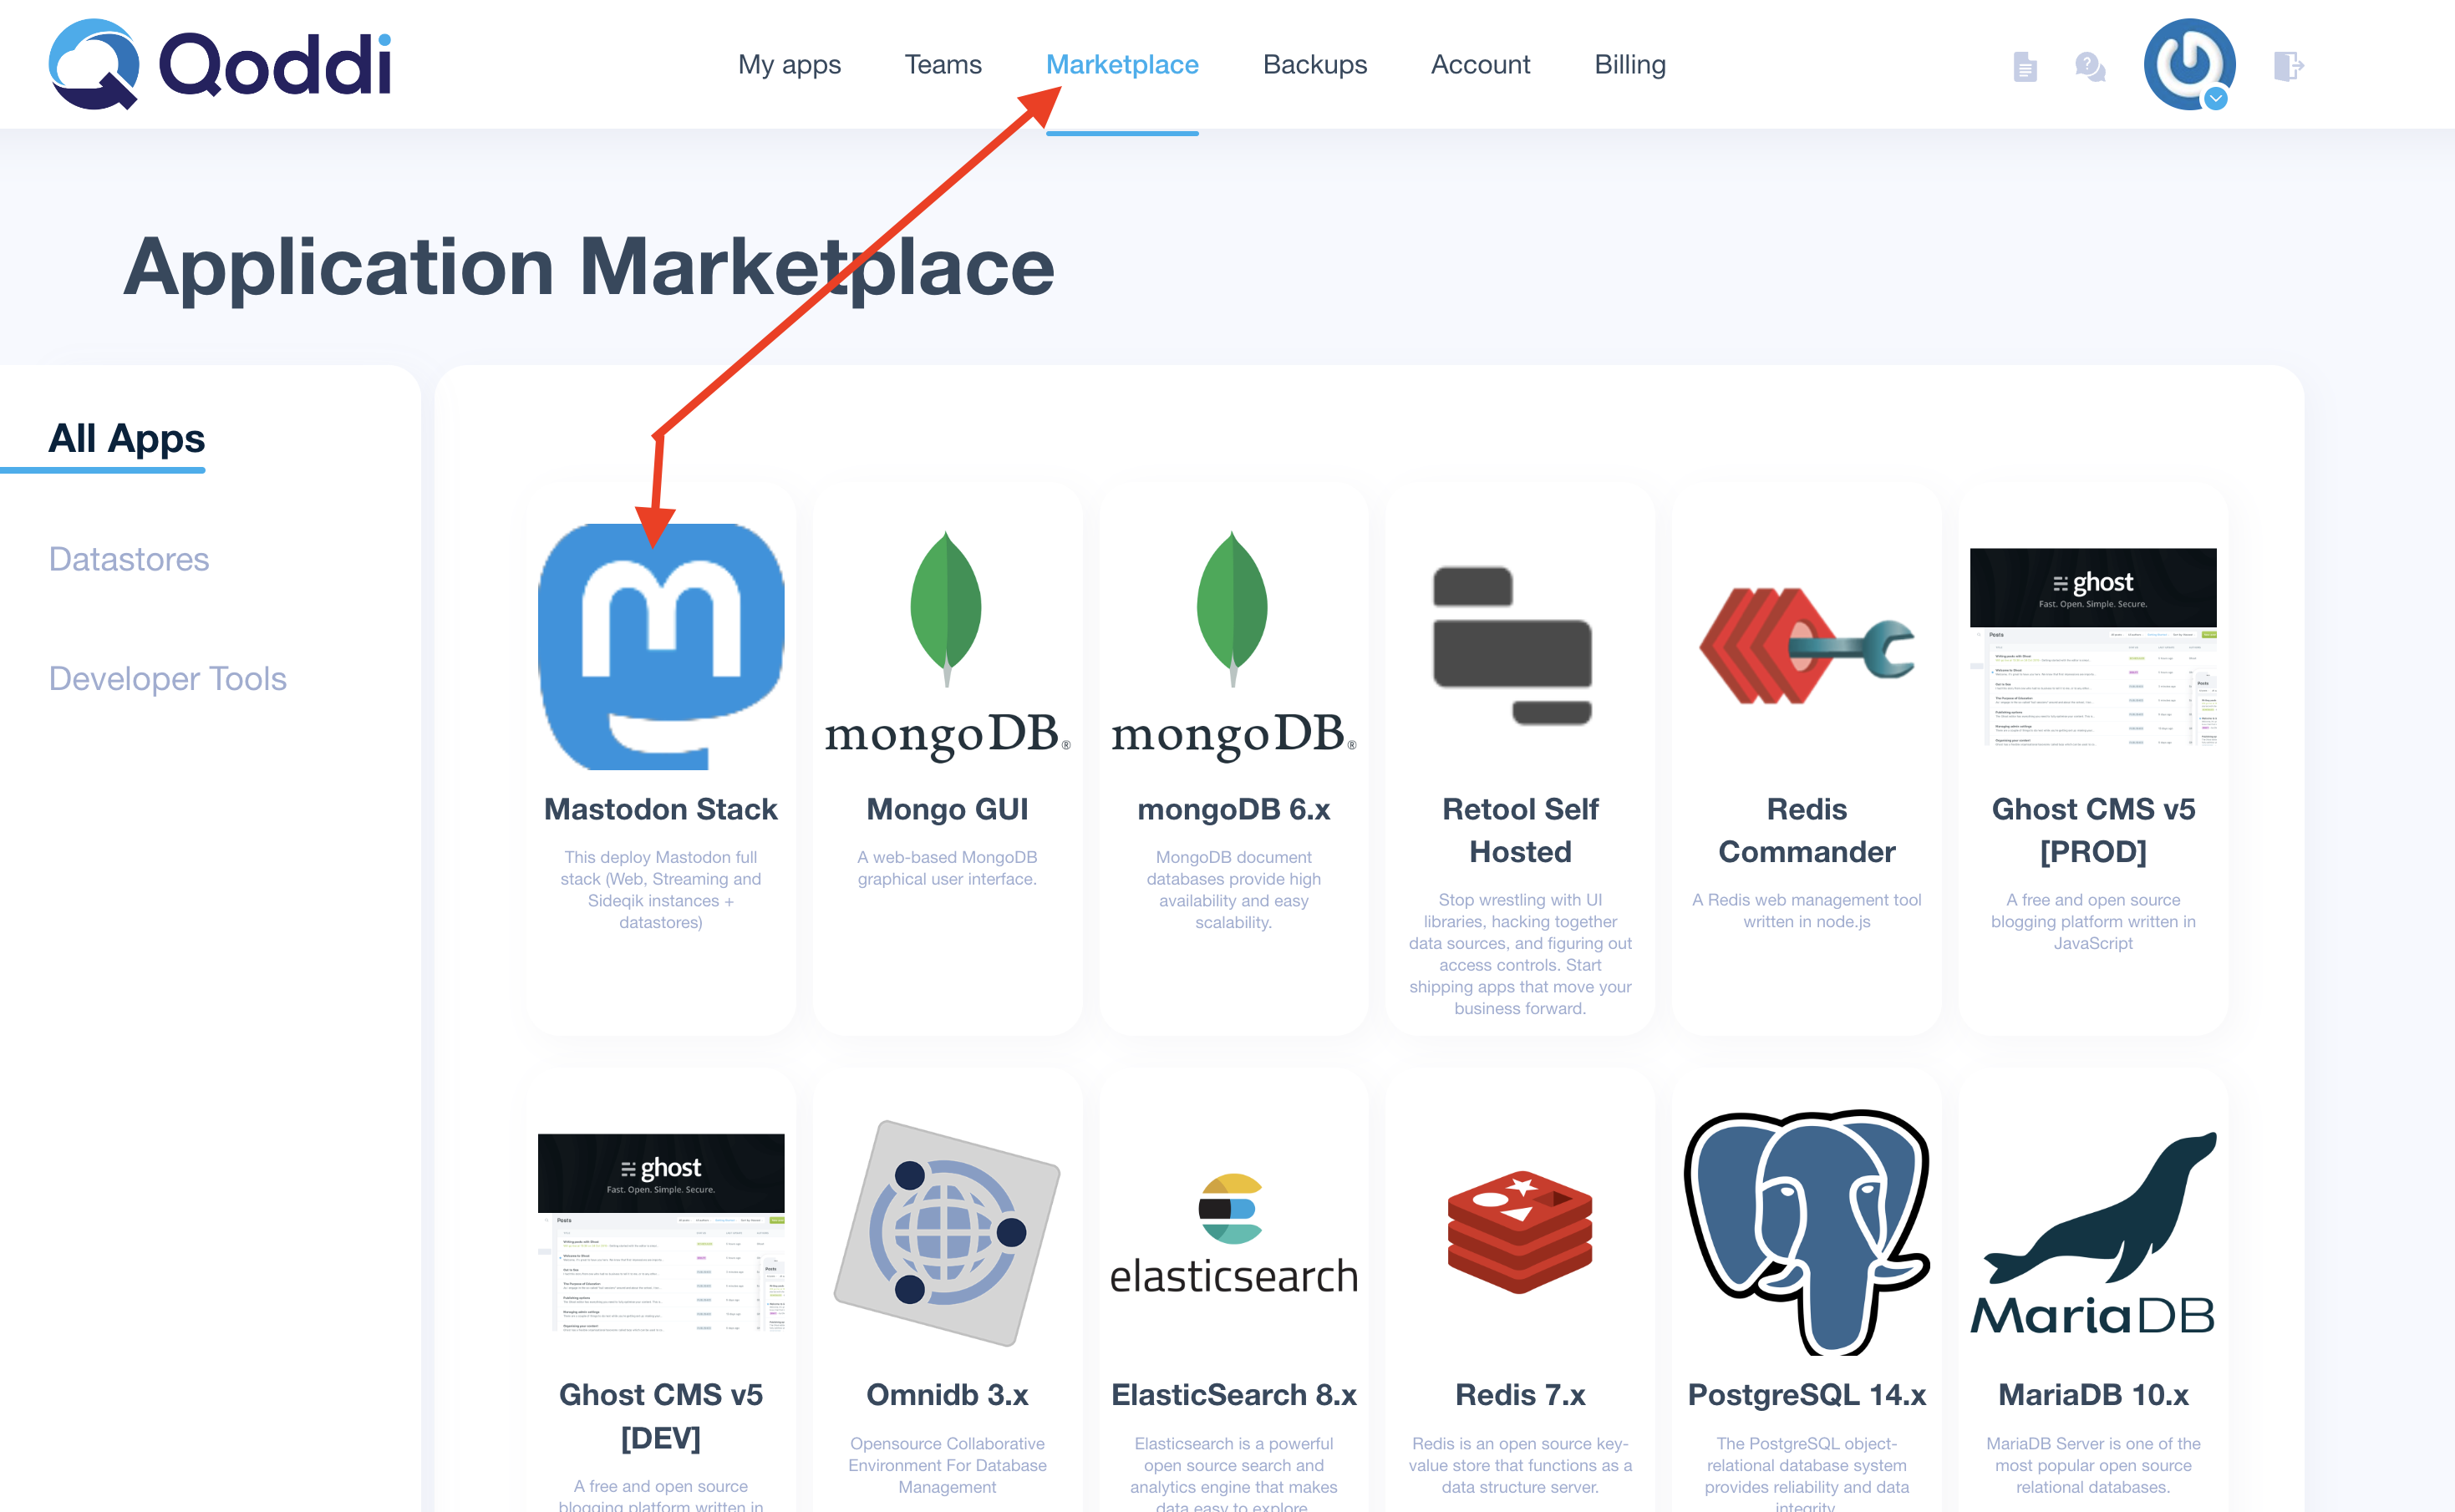Open MariaDB 10.x title
The height and width of the screenshot is (1512, 2455).
[x=2093, y=1395]
